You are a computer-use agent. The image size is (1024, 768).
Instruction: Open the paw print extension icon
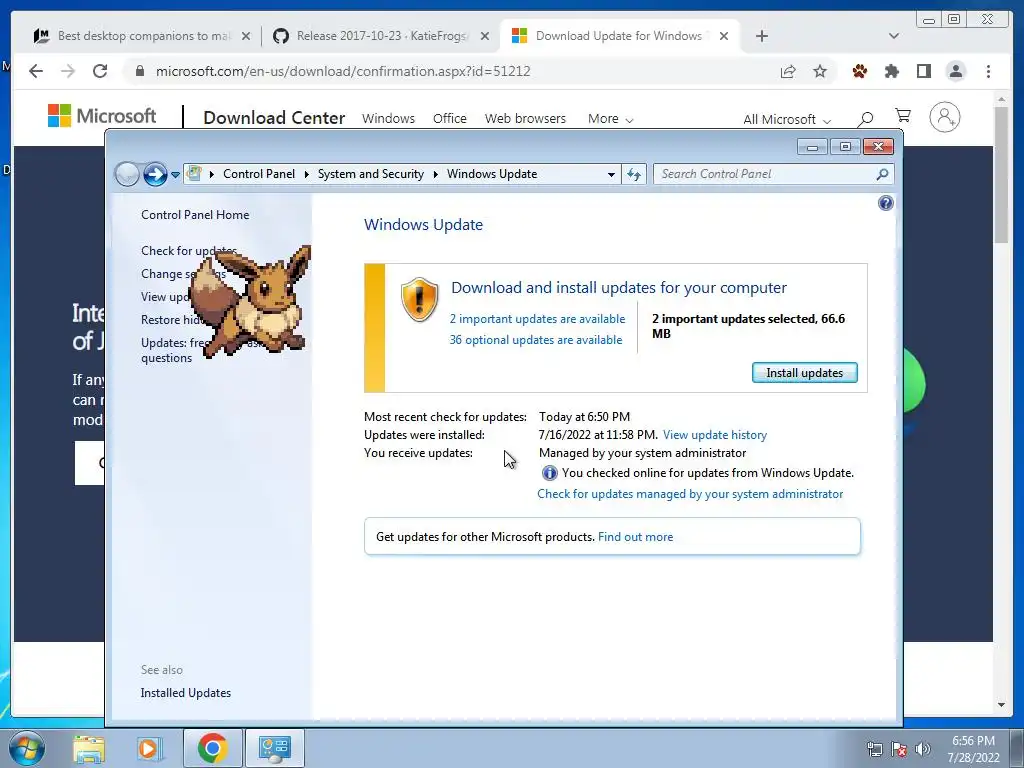point(859,71)
